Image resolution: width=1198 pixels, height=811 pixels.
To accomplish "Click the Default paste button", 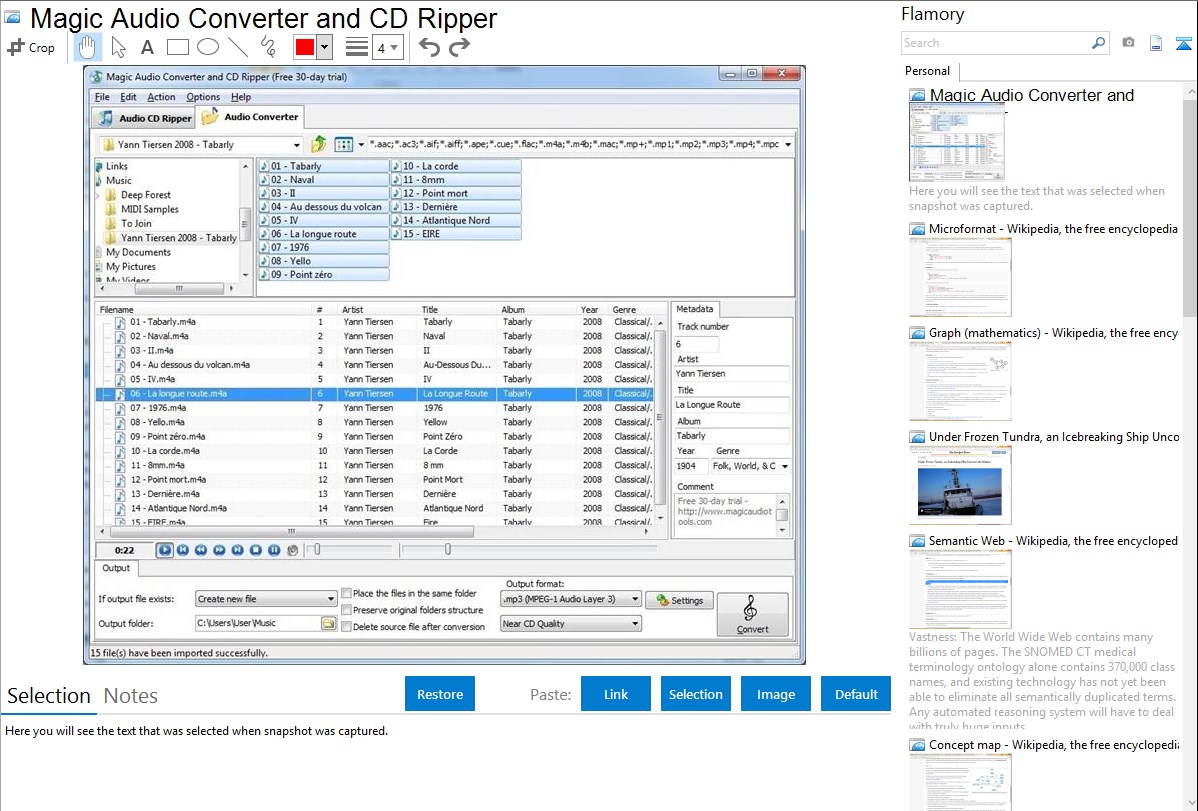I will (856, 694).
